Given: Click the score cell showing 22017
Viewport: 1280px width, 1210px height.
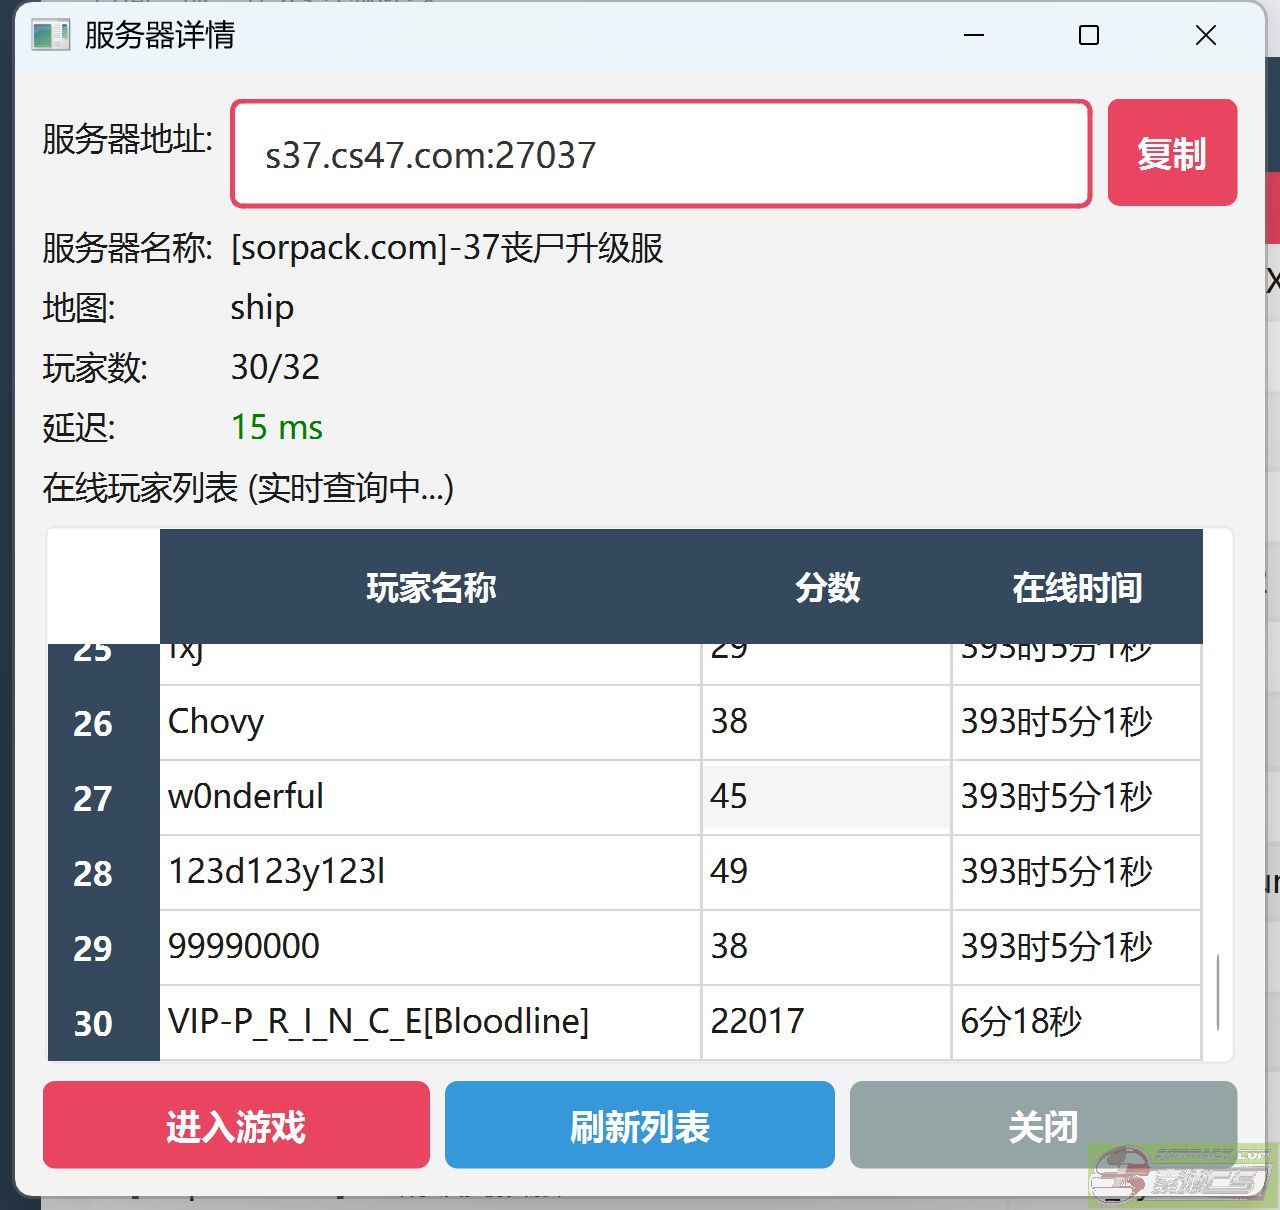Looking at the screenshot, I should coord(826,1022).
